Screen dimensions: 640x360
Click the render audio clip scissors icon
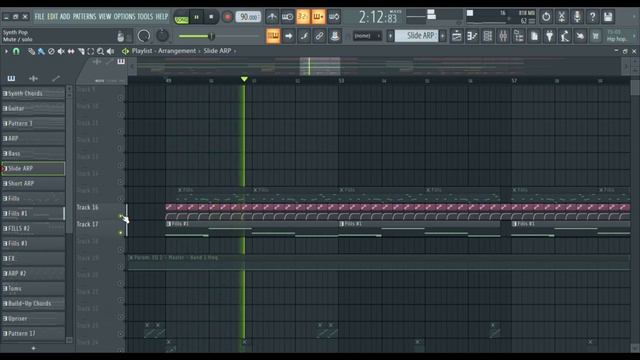[561, 17]
